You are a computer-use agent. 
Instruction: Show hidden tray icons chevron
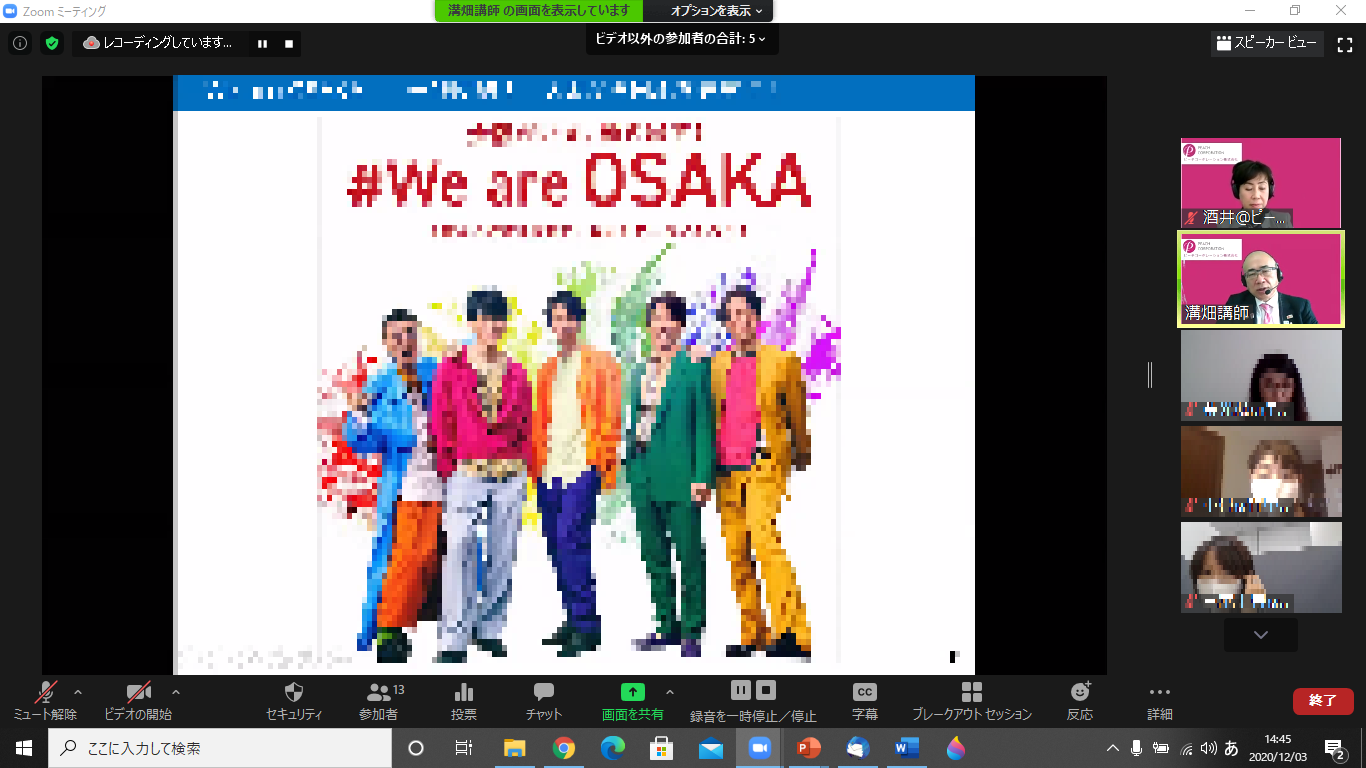1112,748
